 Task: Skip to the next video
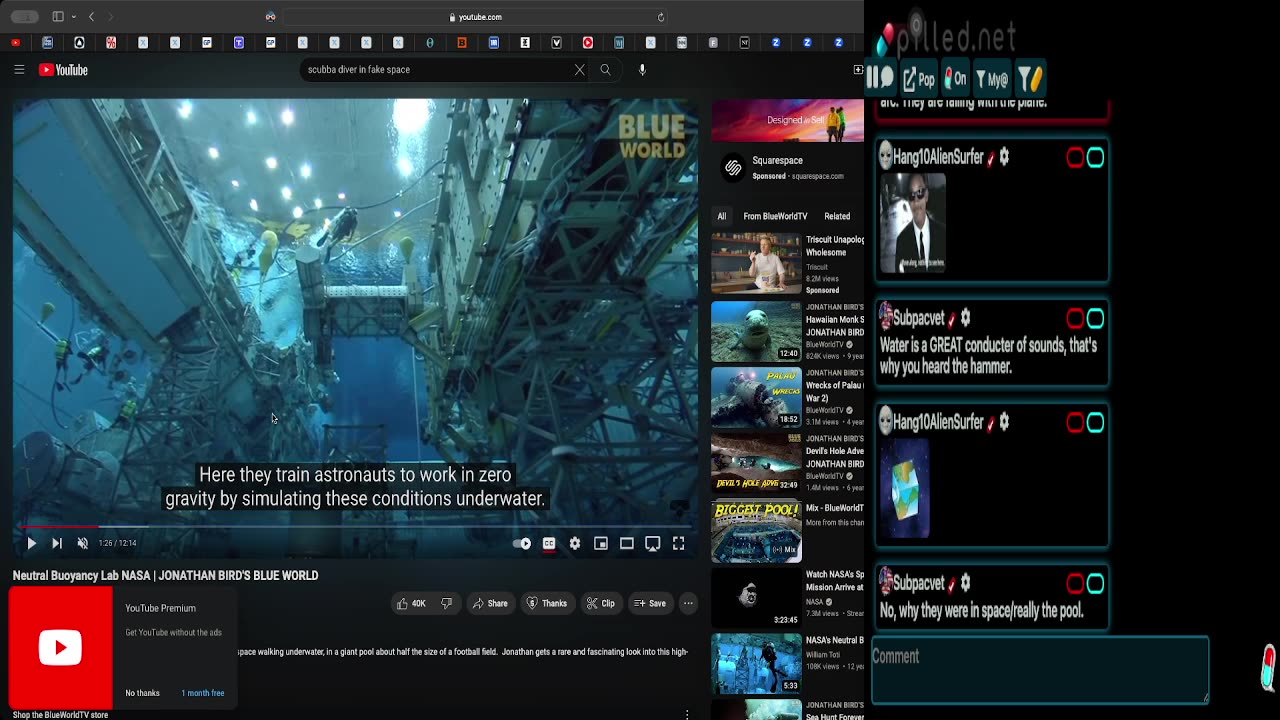(x=57, y=543)
